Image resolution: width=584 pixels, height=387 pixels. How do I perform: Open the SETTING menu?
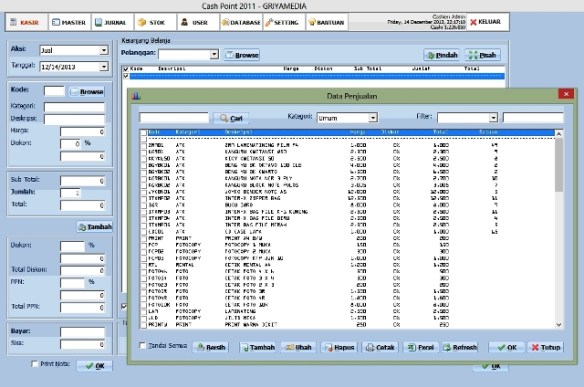(284, 22)
